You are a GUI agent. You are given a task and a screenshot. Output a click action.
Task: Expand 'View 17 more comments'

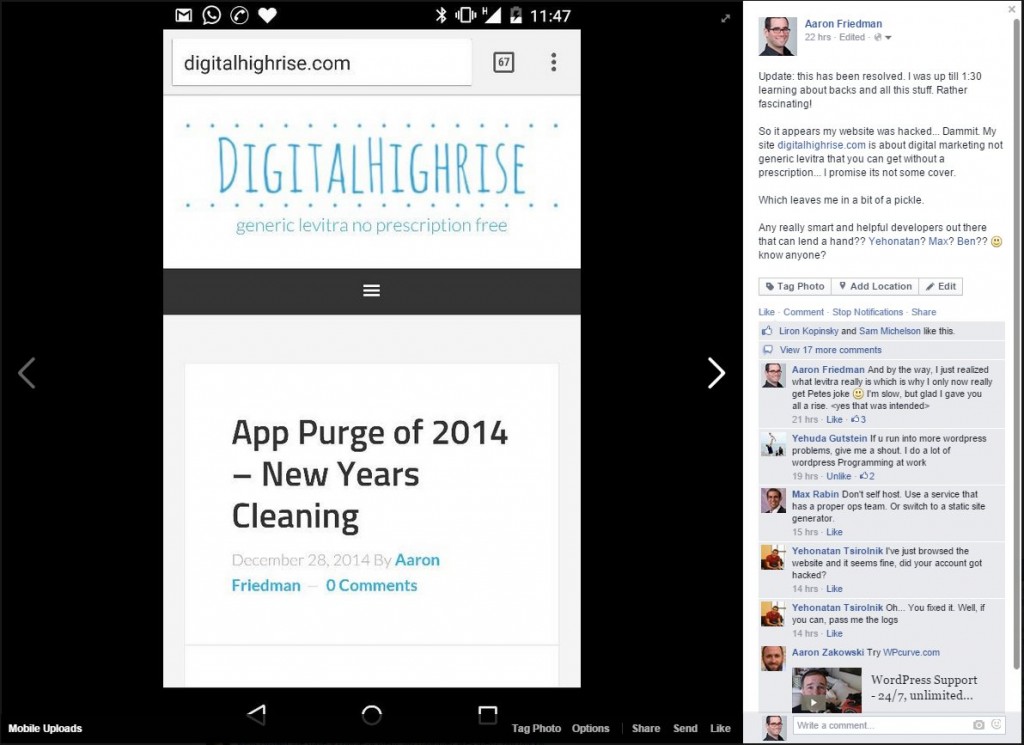[x=830, y=350]
